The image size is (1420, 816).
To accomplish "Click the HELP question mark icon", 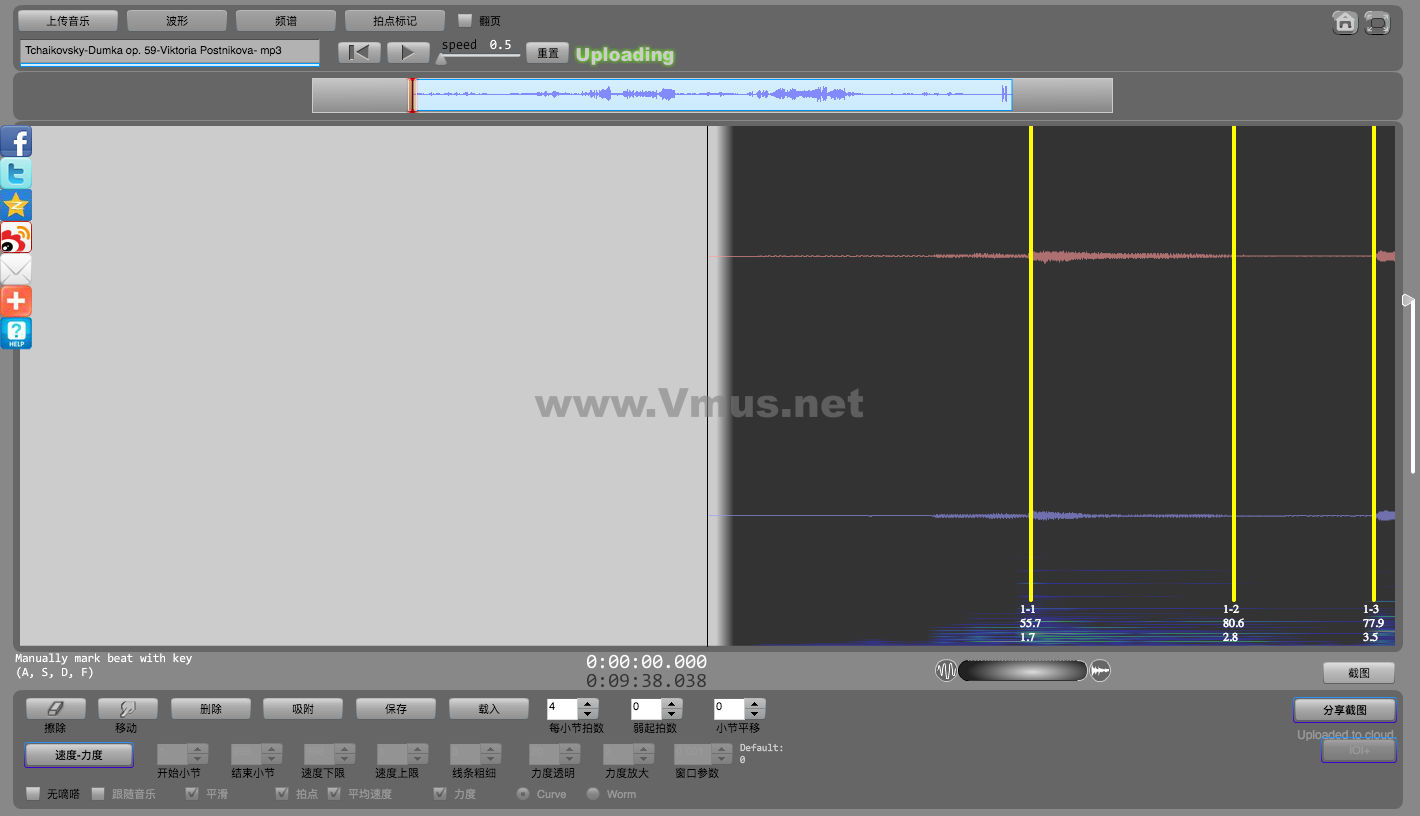I will tap(16, 333).
